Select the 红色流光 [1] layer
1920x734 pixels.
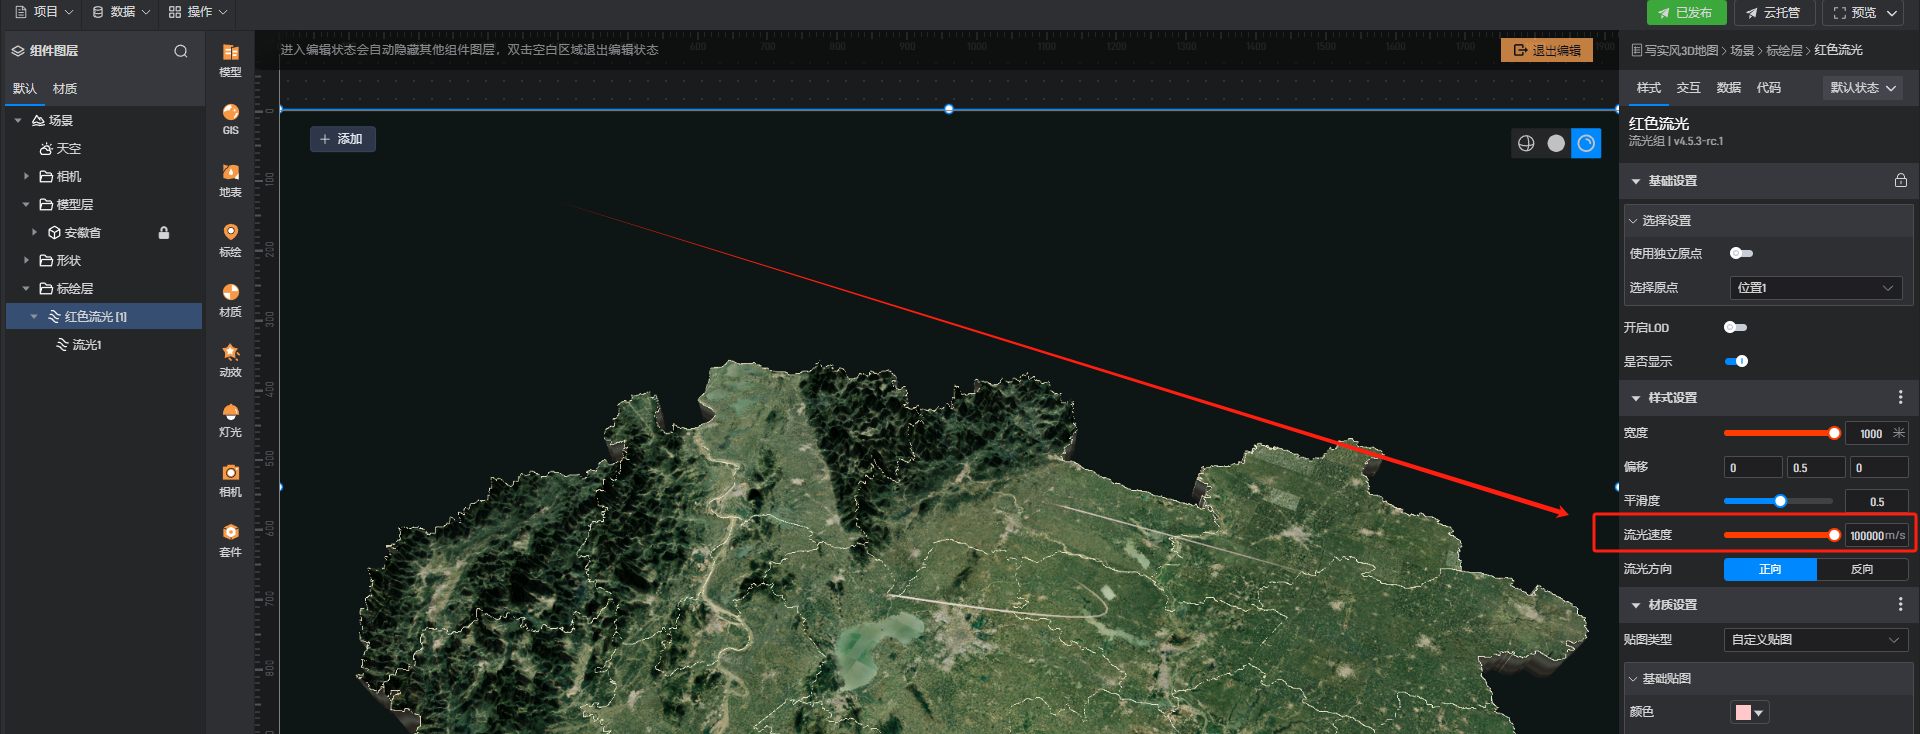[104, 317]
